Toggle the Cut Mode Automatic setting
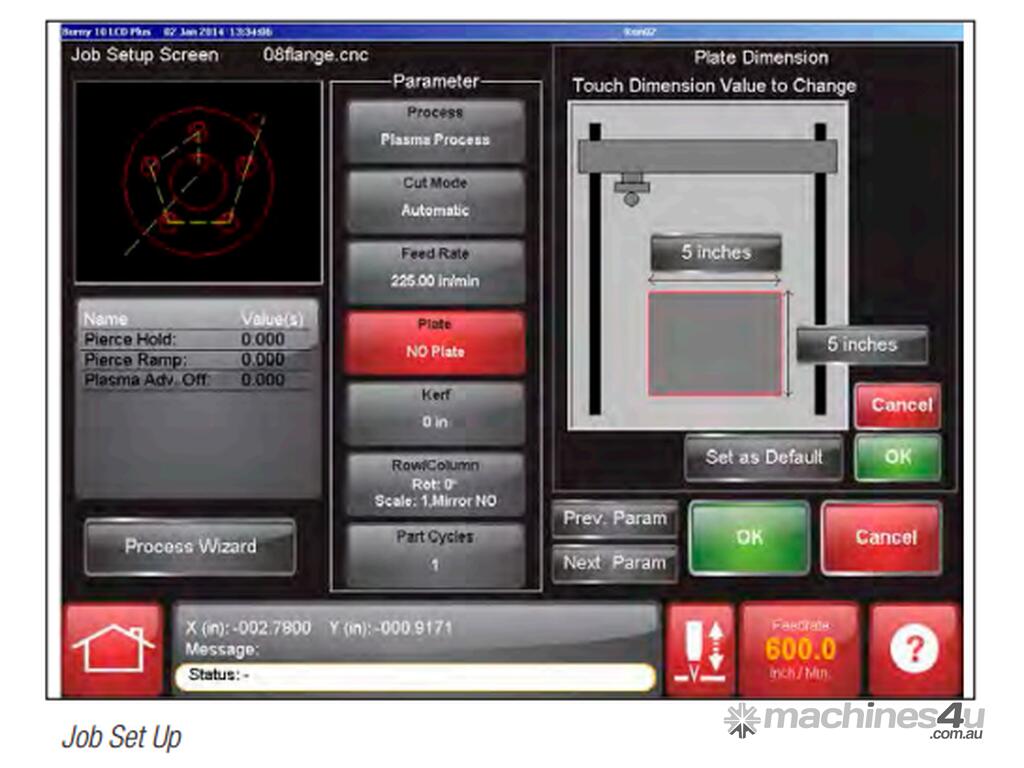Image resolution: width=1024 pixels, height=768 pixels. point(435,198)
